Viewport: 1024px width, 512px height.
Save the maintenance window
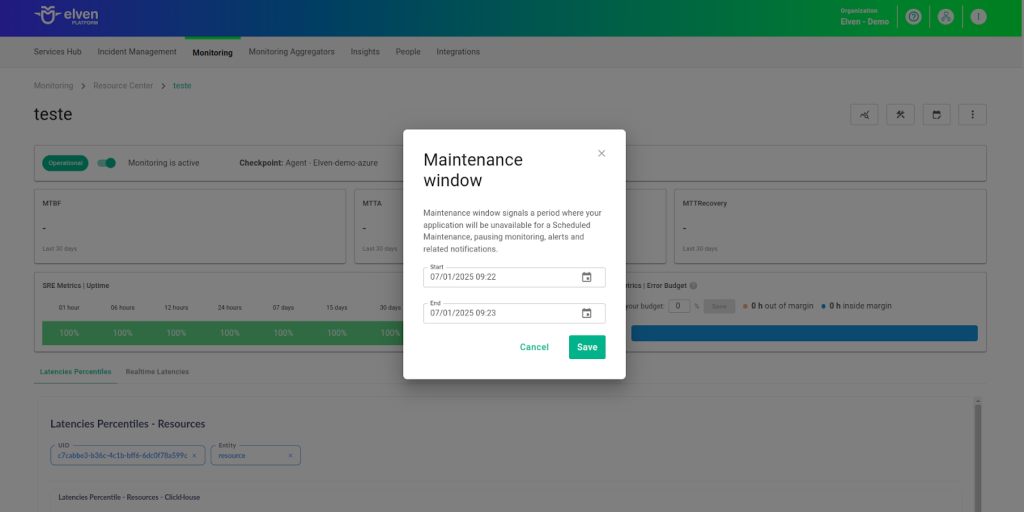click(587, 347)
